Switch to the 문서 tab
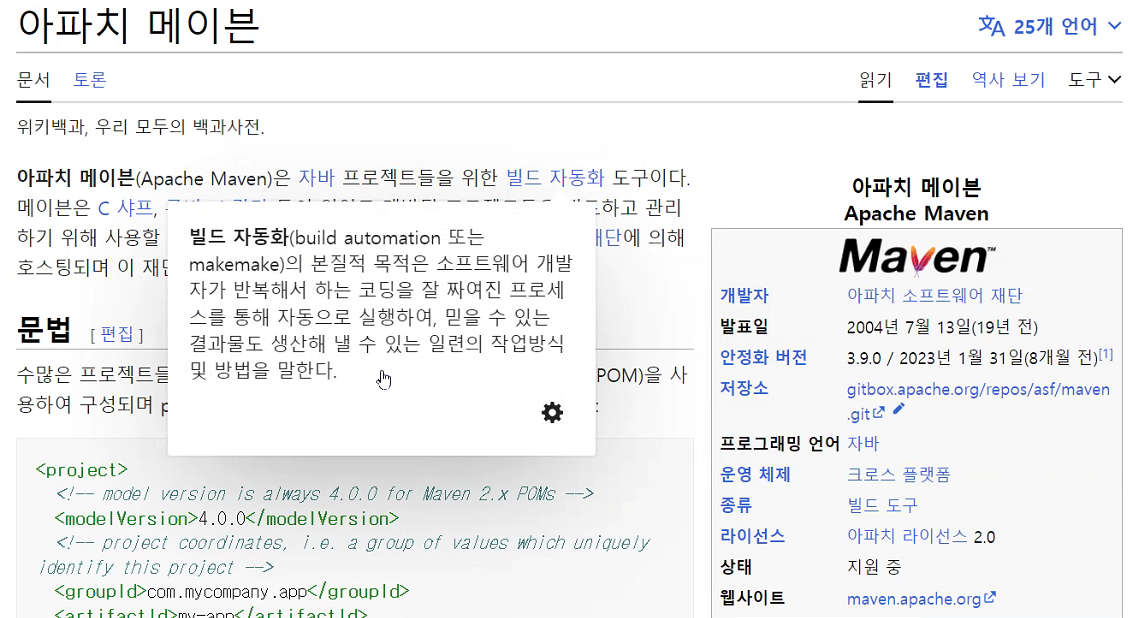The image size is (1128, 618). 33,79
